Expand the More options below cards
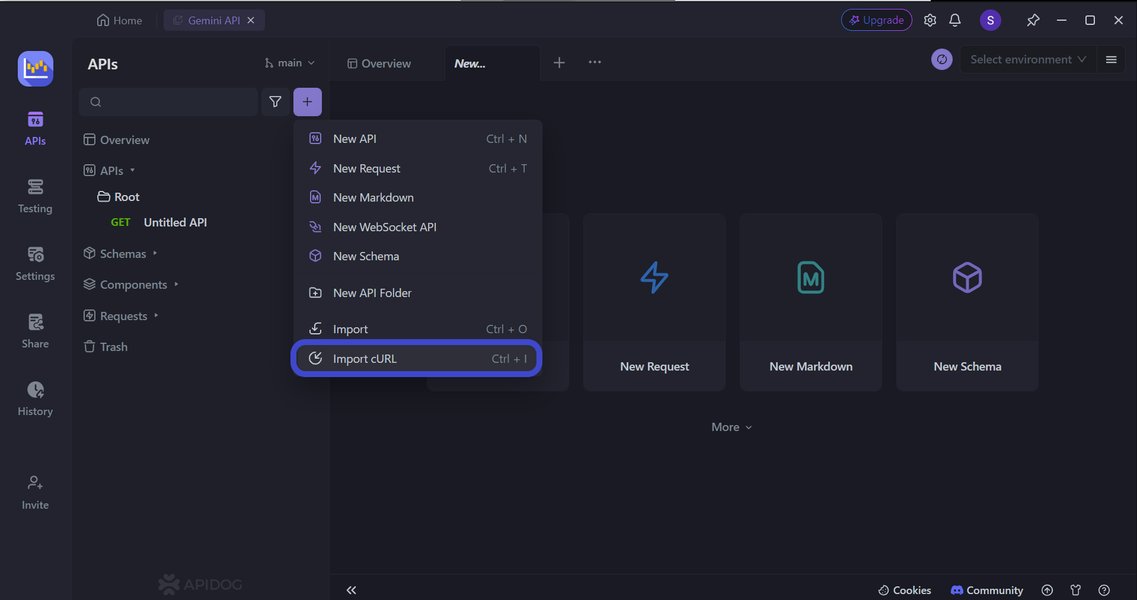This screenshot has height=600, width=1137. click(731, 427)
